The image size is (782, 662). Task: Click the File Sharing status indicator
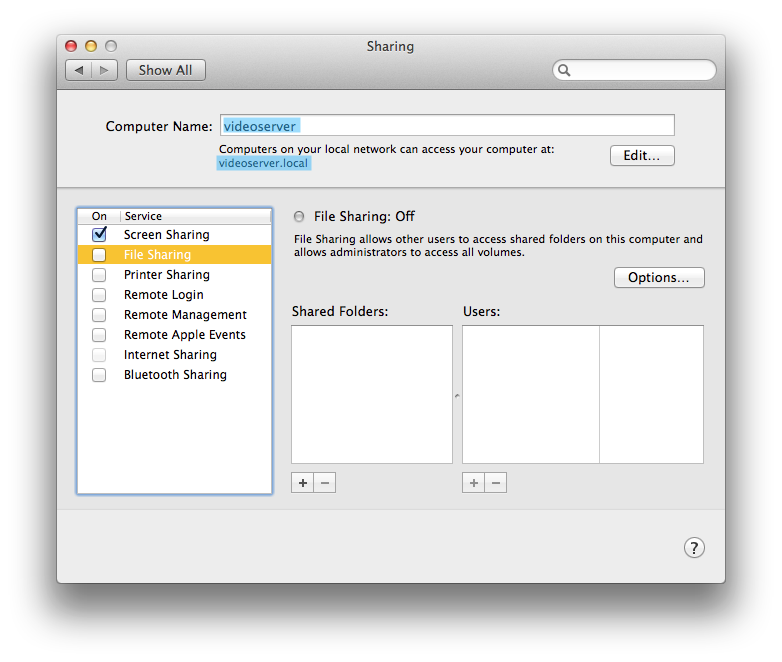299,217
